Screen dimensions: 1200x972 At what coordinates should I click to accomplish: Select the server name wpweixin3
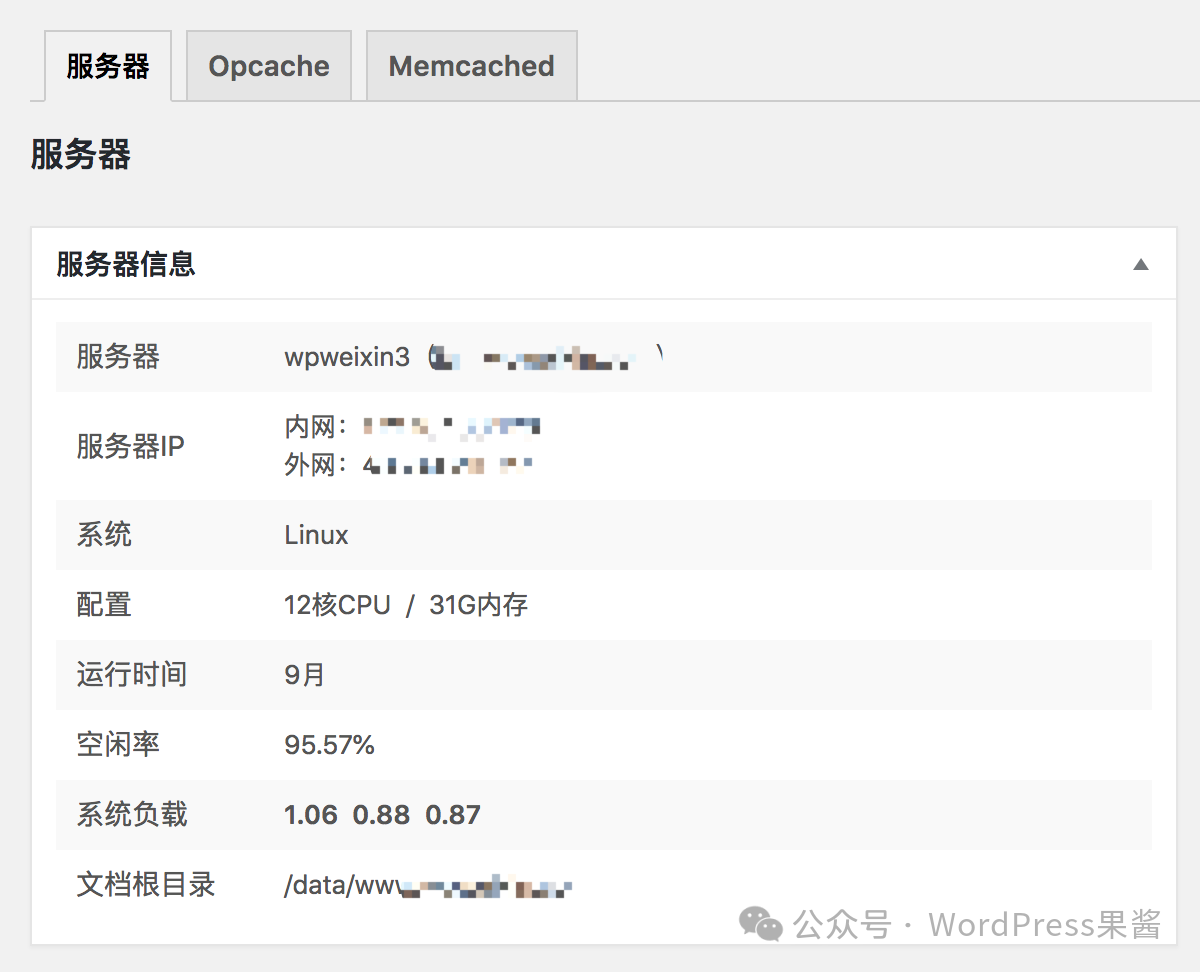[x=347, y=357]
